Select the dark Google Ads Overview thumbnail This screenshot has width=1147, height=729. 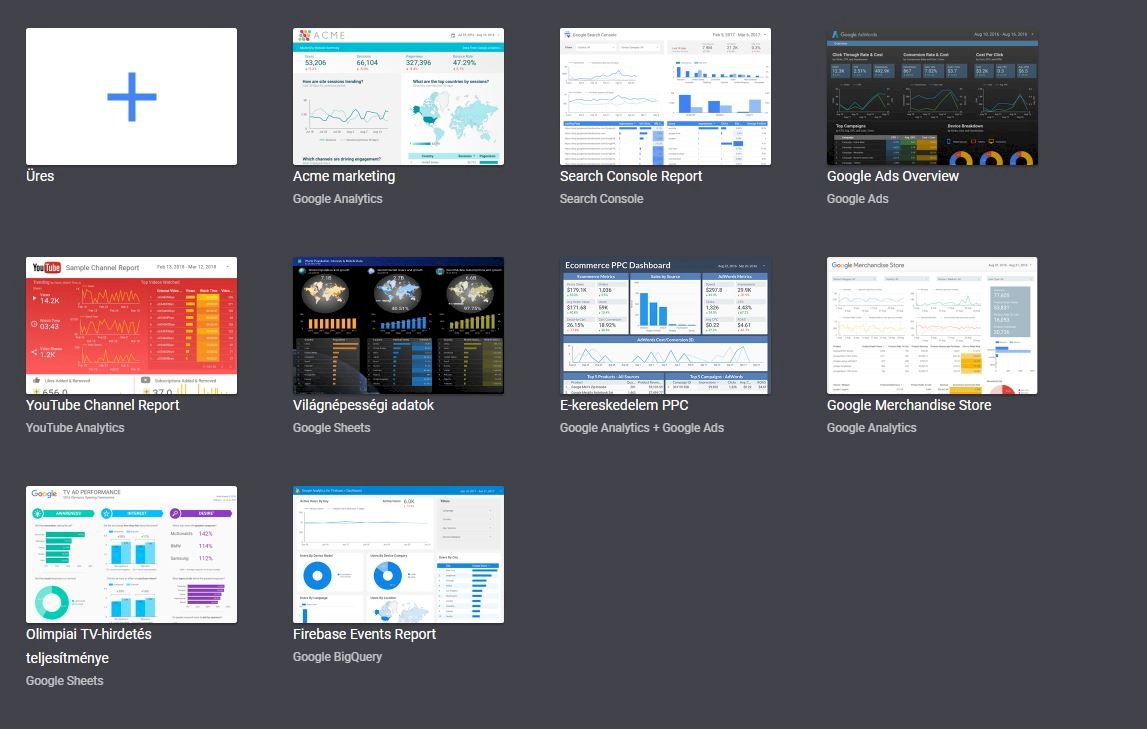pos(932,97)
